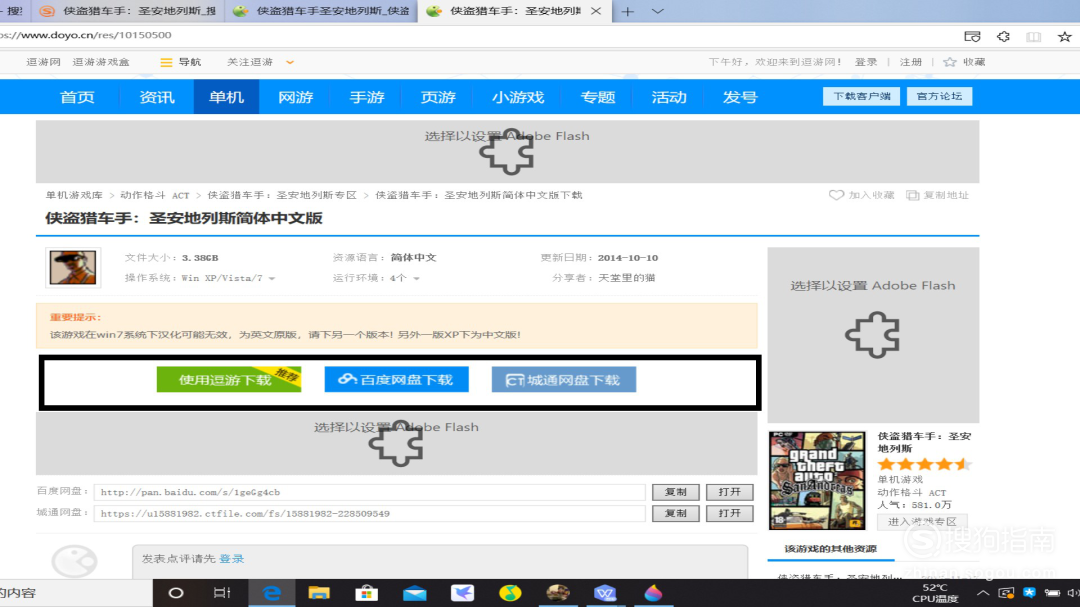Show hidden tray icons chevron
The height and width of the screenshot is (607, 1080).
pyautogui.click(x=983, y=593)
